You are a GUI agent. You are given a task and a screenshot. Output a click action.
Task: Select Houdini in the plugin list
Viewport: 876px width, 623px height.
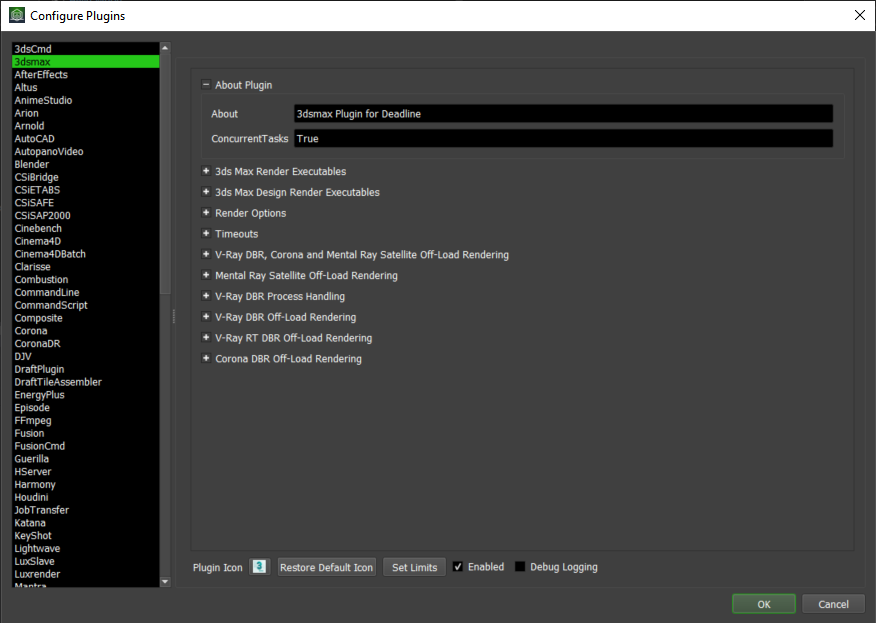click(x=85, y=497)
